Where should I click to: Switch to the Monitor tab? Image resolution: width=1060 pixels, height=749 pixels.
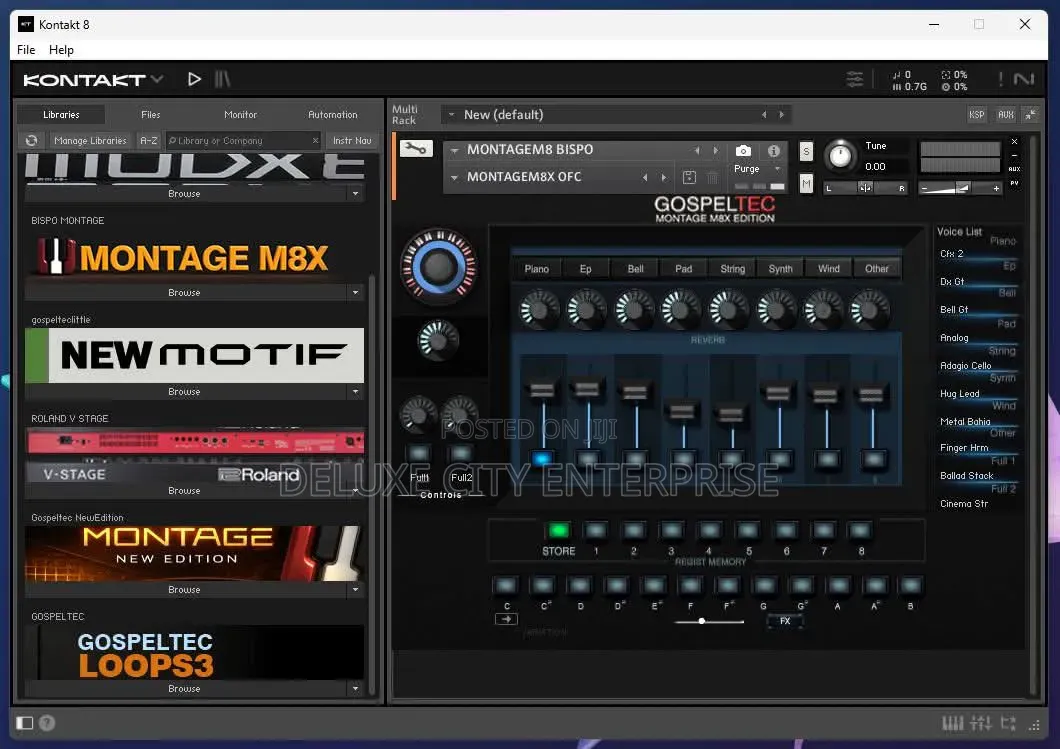[241, 115]
